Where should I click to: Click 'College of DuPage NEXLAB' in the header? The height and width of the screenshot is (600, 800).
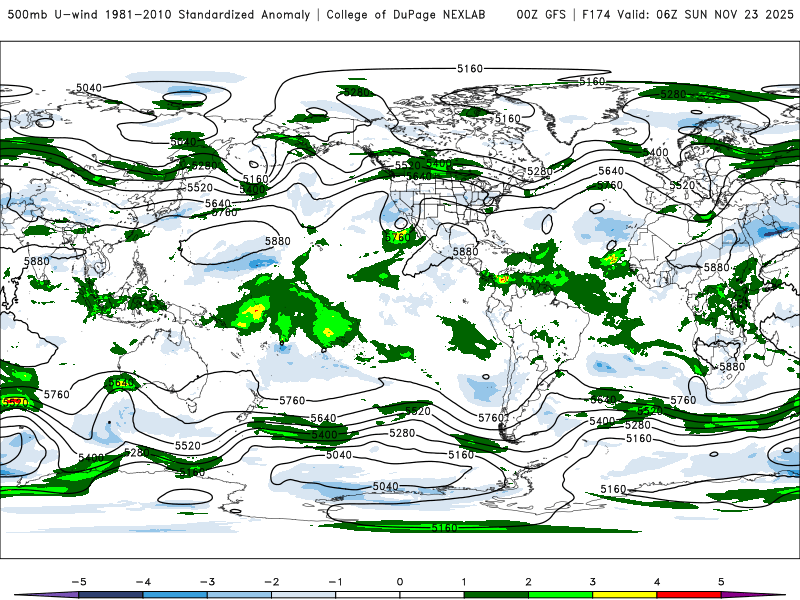pos(406,14)
